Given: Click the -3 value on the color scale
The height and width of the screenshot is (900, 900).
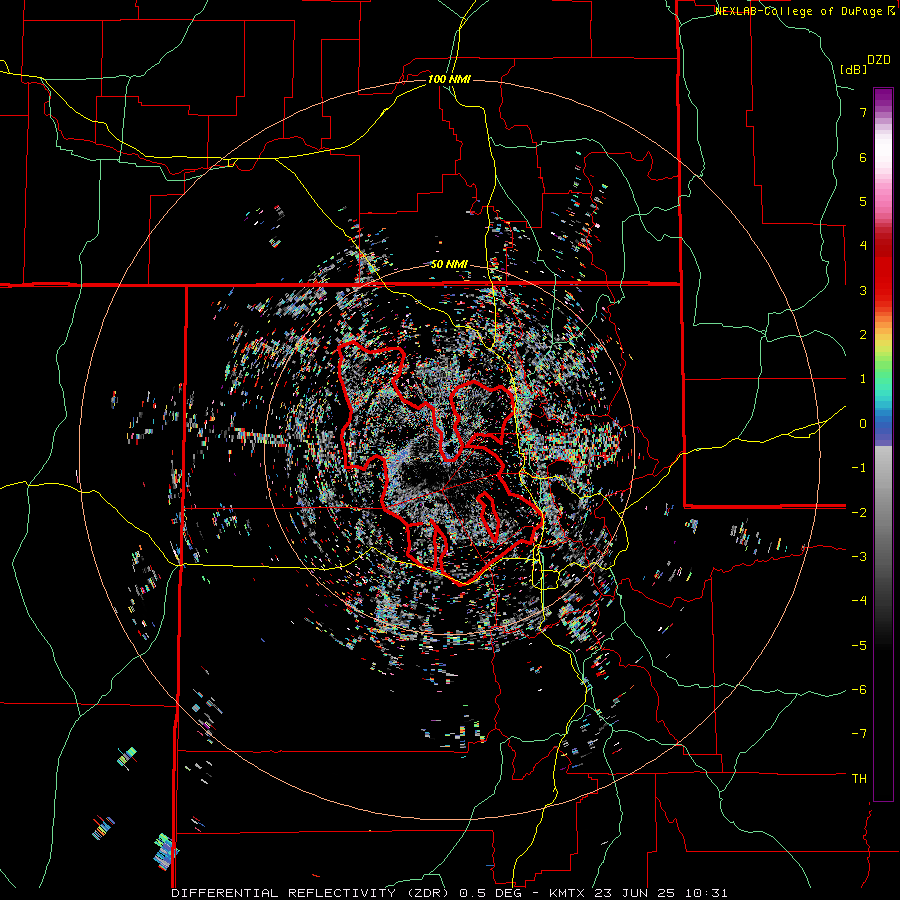Looking at the screenshot, I should [x=859, y=557].
